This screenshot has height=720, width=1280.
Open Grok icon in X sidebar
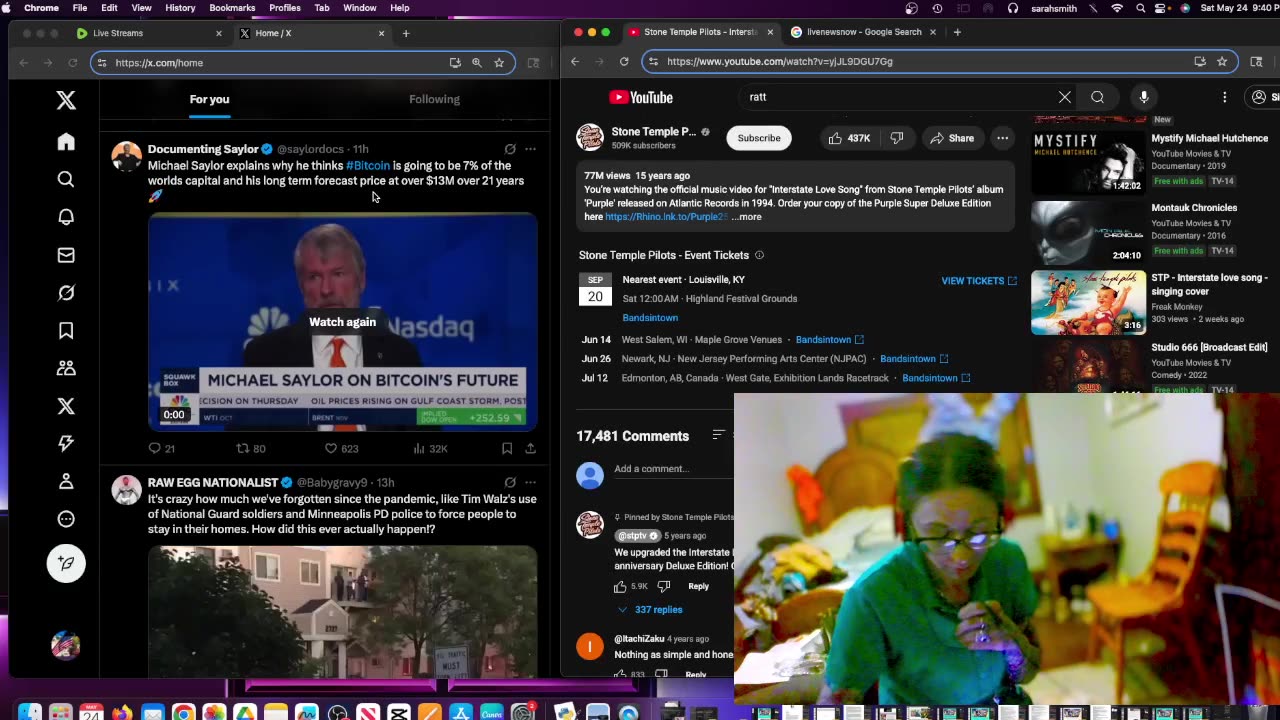click(x=66, y=293)
